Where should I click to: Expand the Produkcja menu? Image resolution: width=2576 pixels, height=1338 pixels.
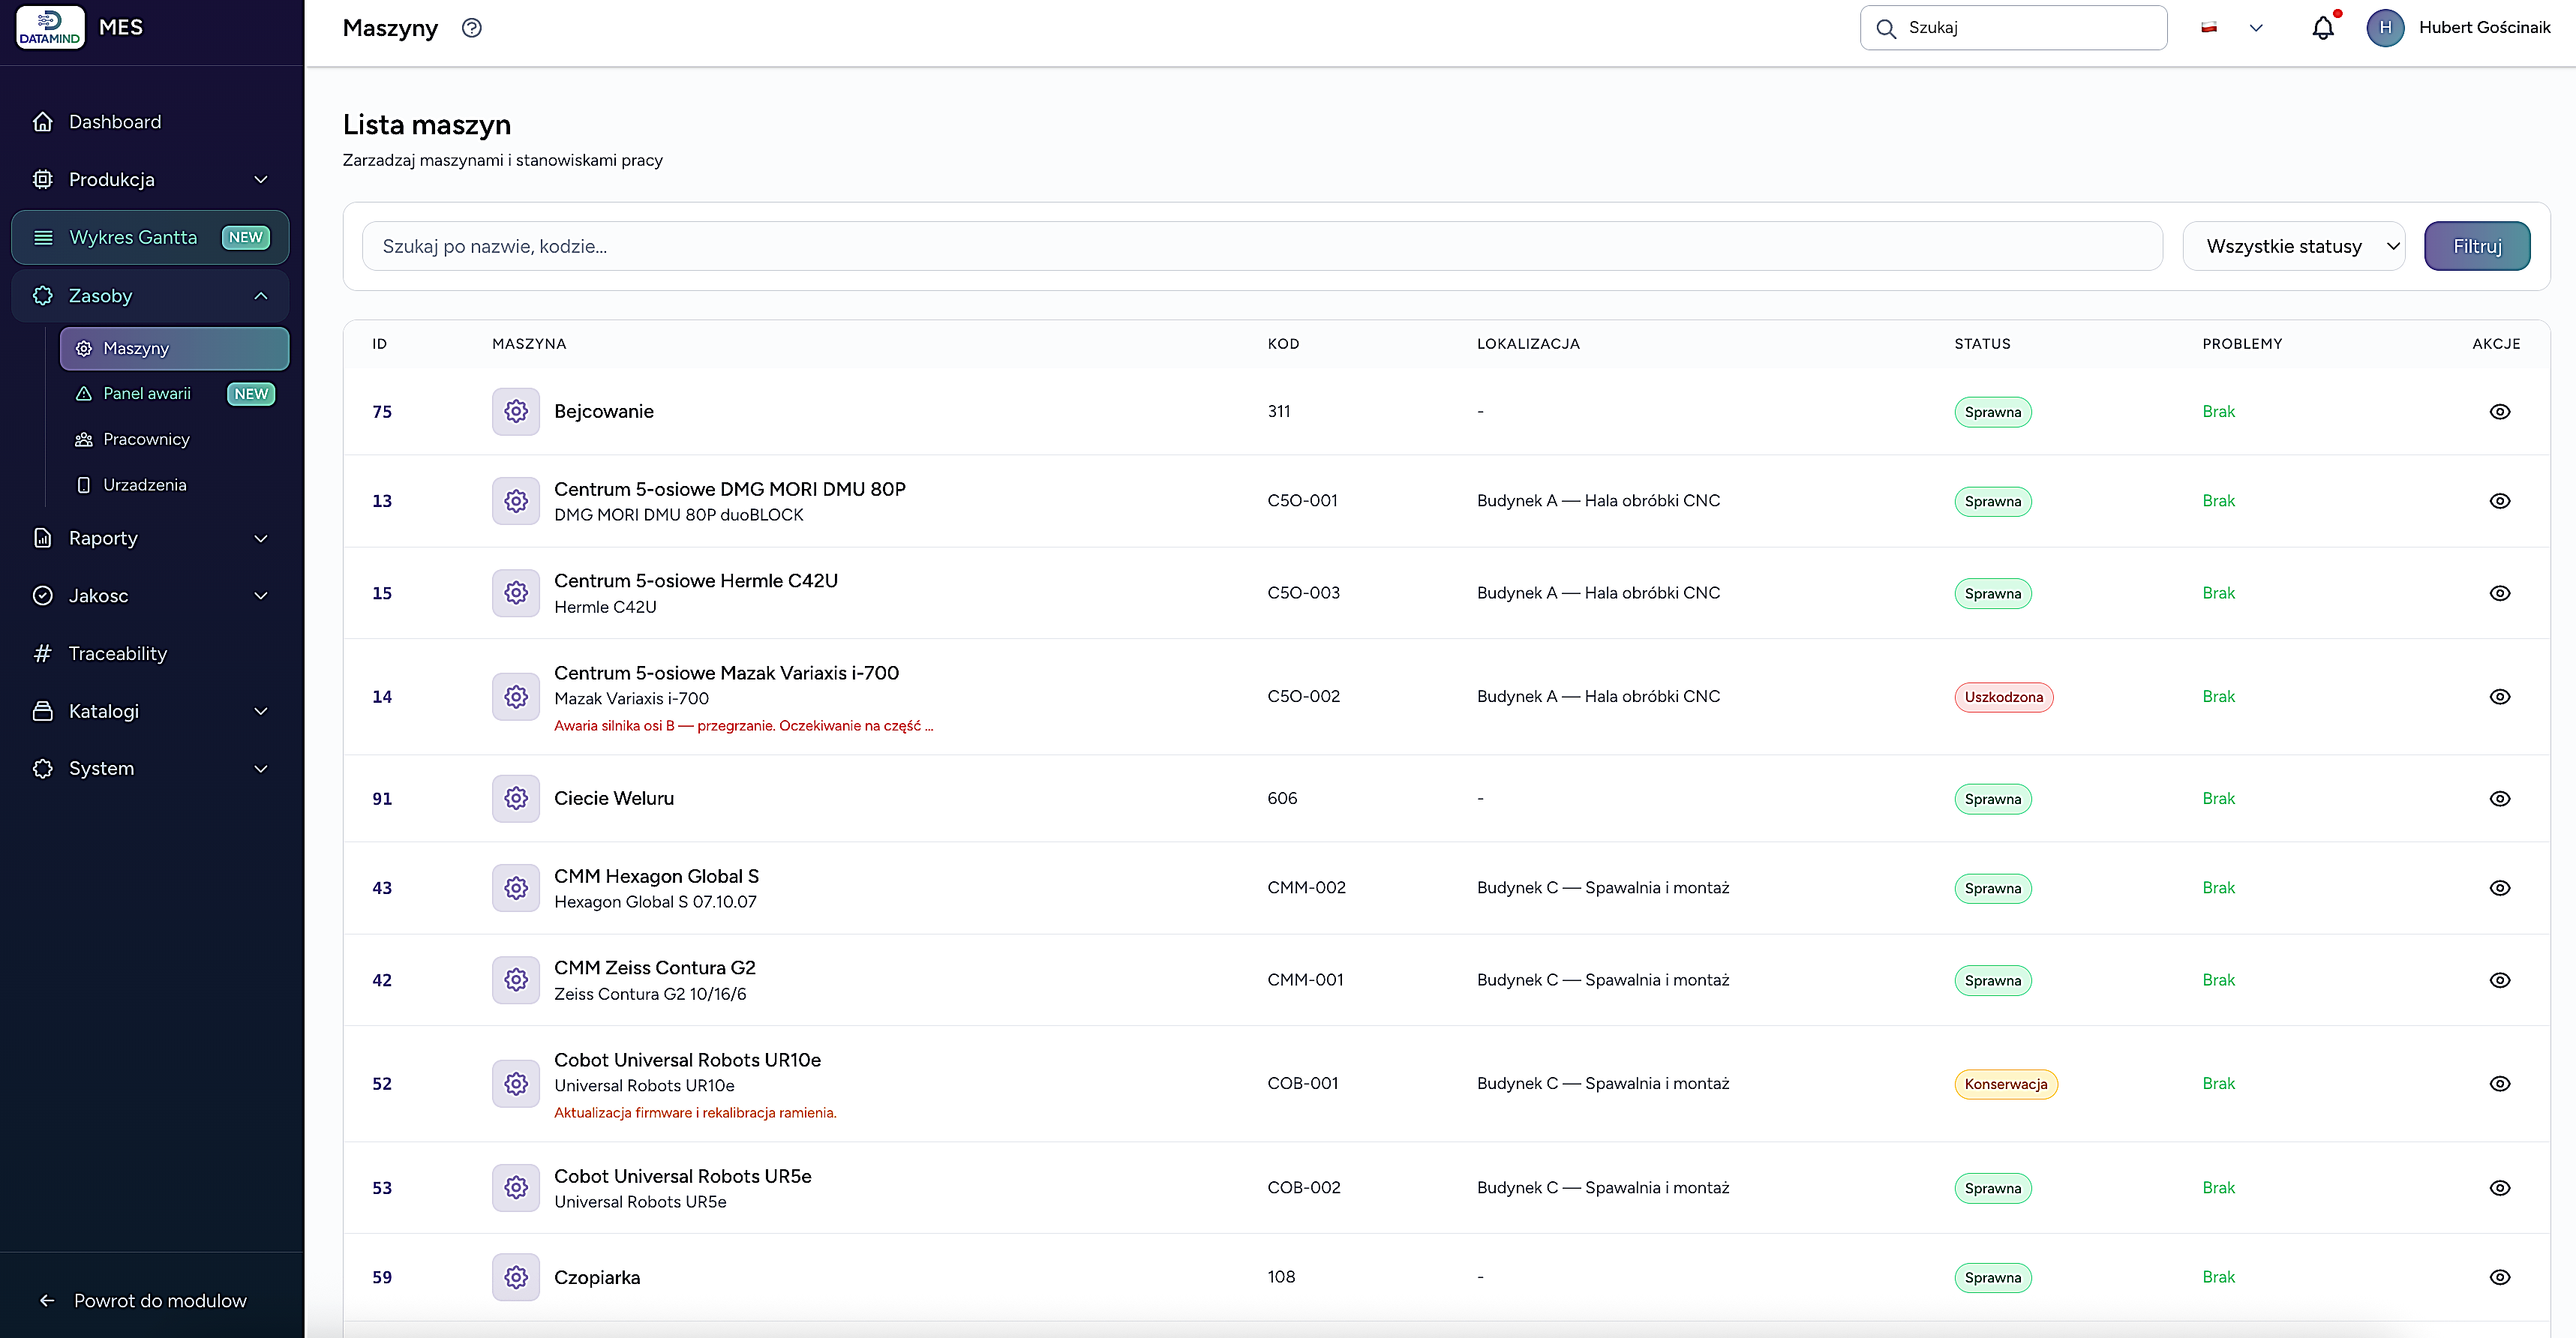(150, 180)
